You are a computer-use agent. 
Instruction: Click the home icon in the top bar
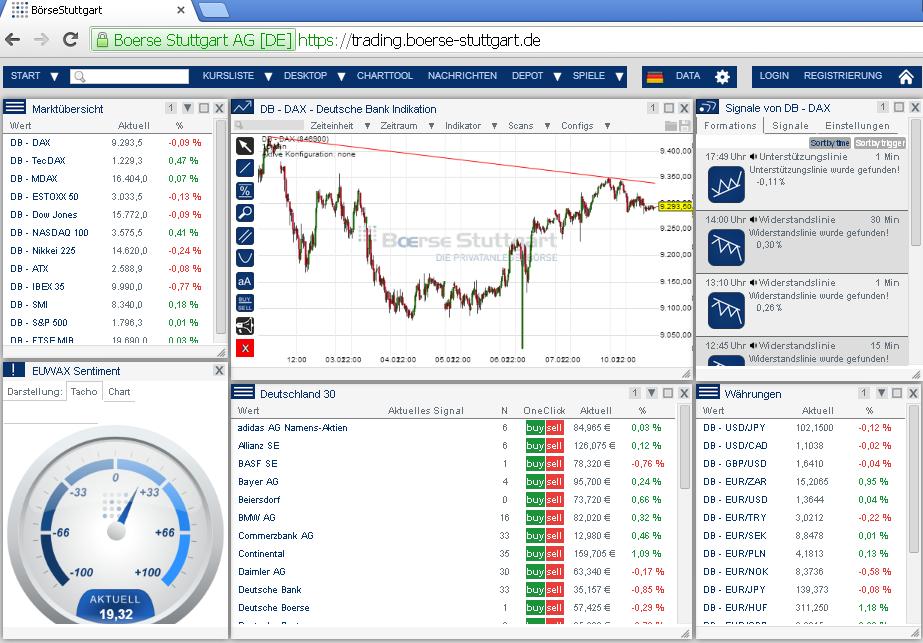pyautogui.click(x=905, y=75)
